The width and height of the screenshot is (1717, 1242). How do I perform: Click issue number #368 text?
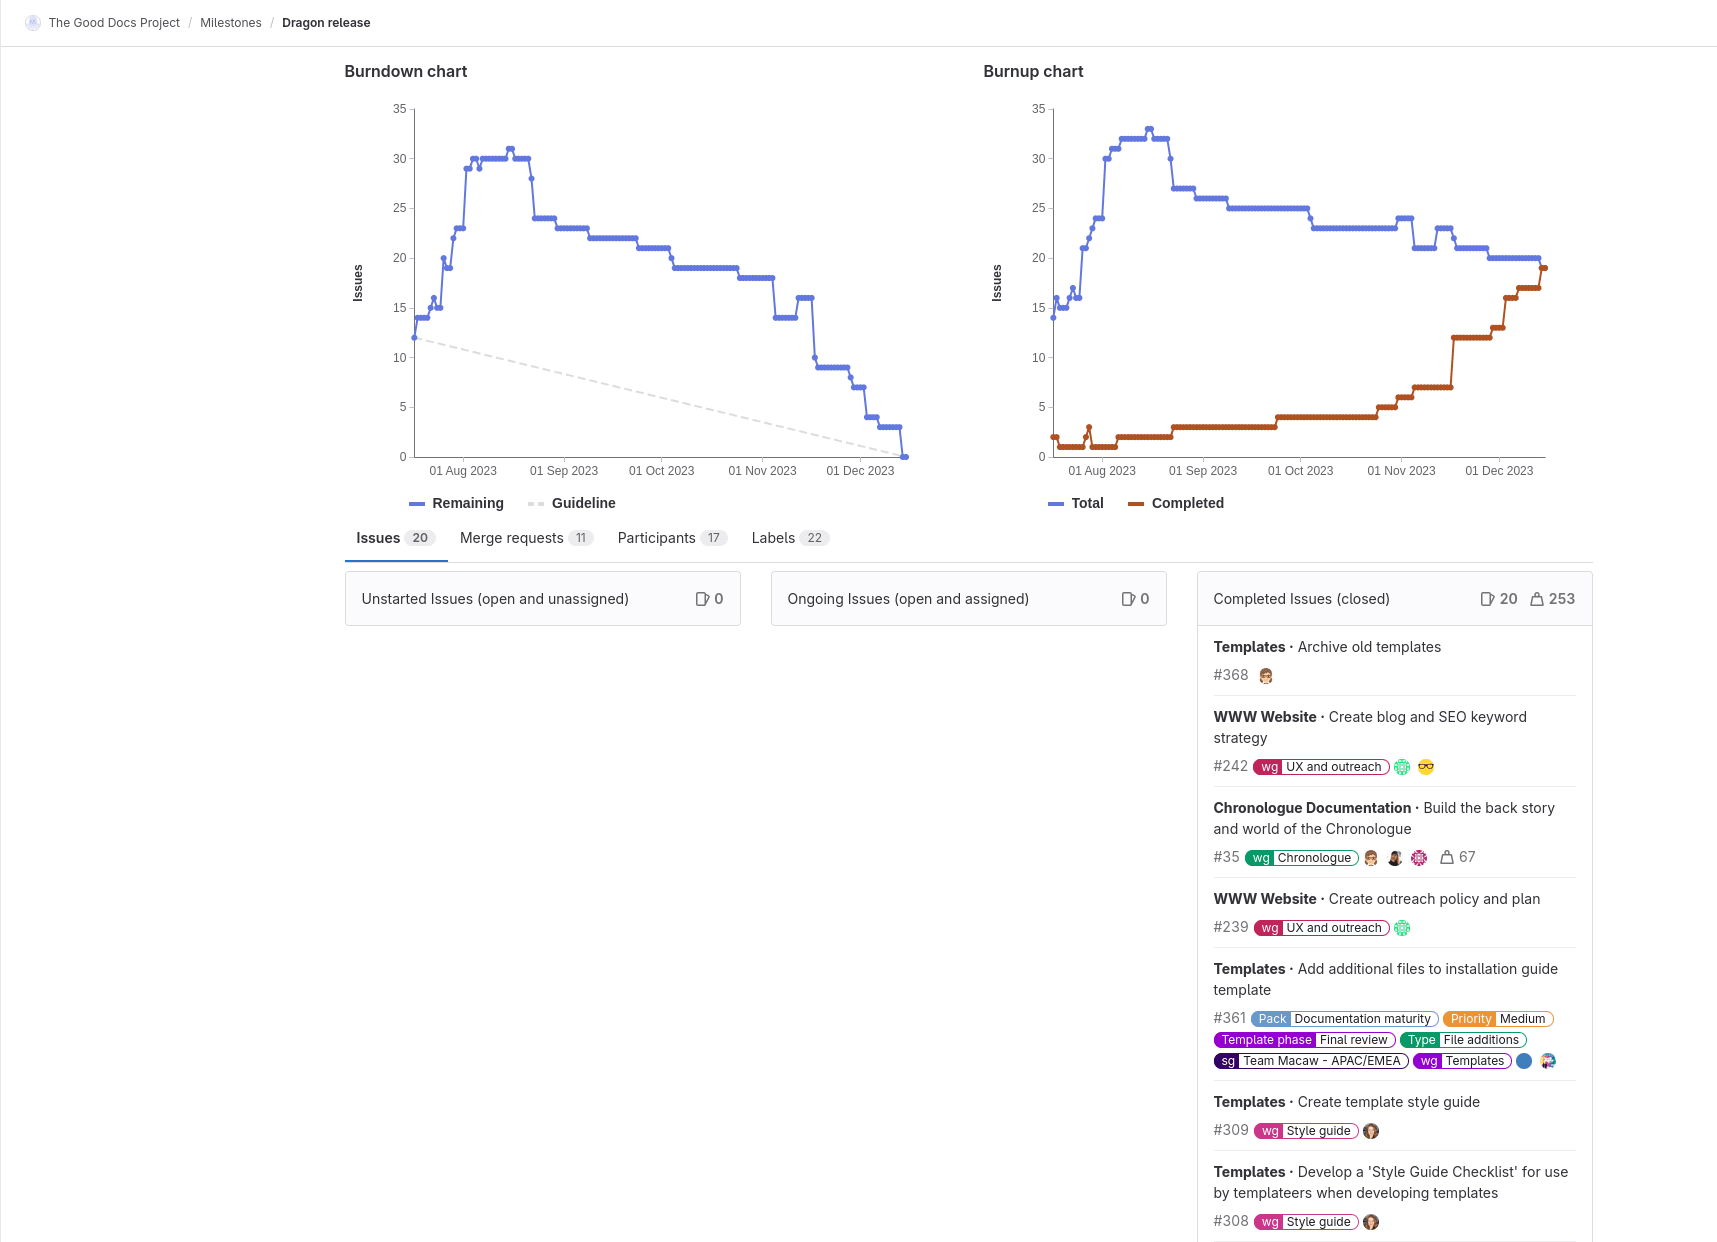1231,675
